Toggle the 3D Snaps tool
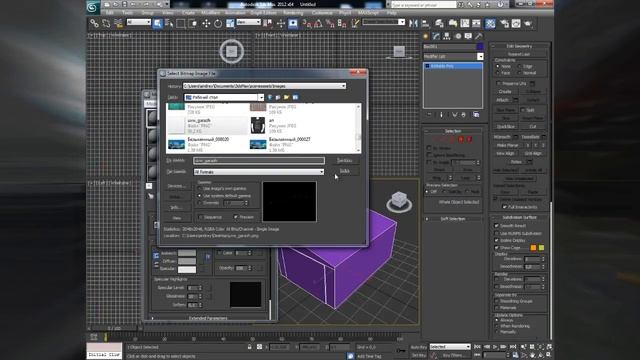The image size is (640, 360). (x=306, y=23)
